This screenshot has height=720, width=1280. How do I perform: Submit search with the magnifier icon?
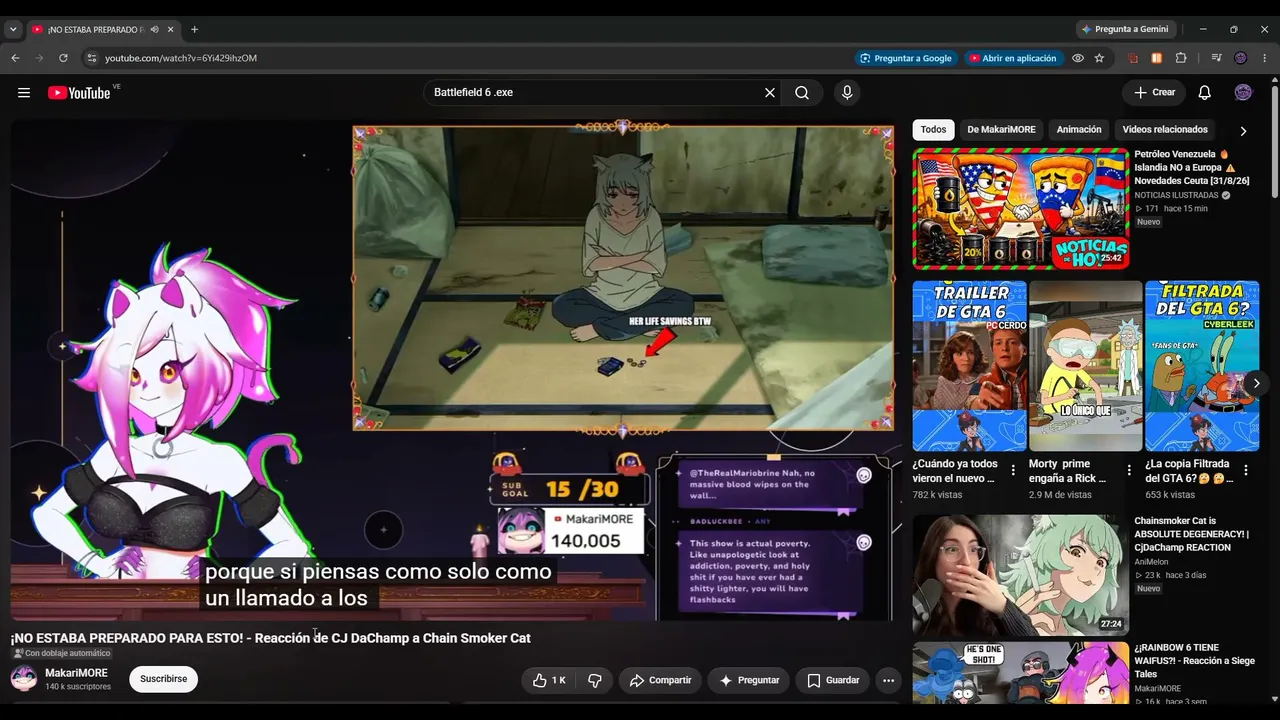click(x=802, y=93)
